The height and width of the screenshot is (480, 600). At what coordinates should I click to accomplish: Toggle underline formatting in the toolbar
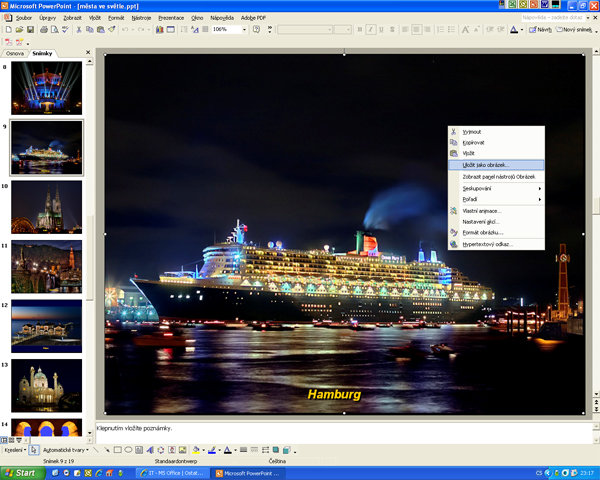(381, 30)
